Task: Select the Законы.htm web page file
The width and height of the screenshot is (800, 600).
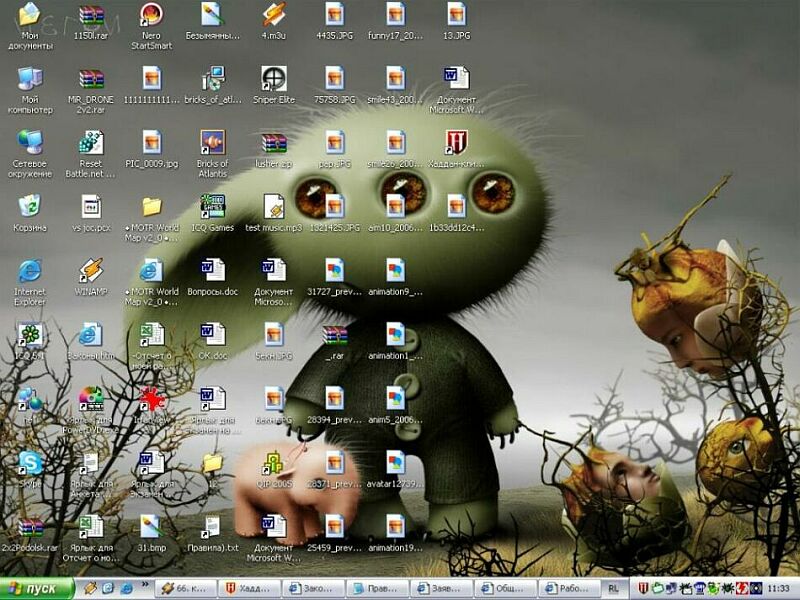Action: (x=91, y=335)
